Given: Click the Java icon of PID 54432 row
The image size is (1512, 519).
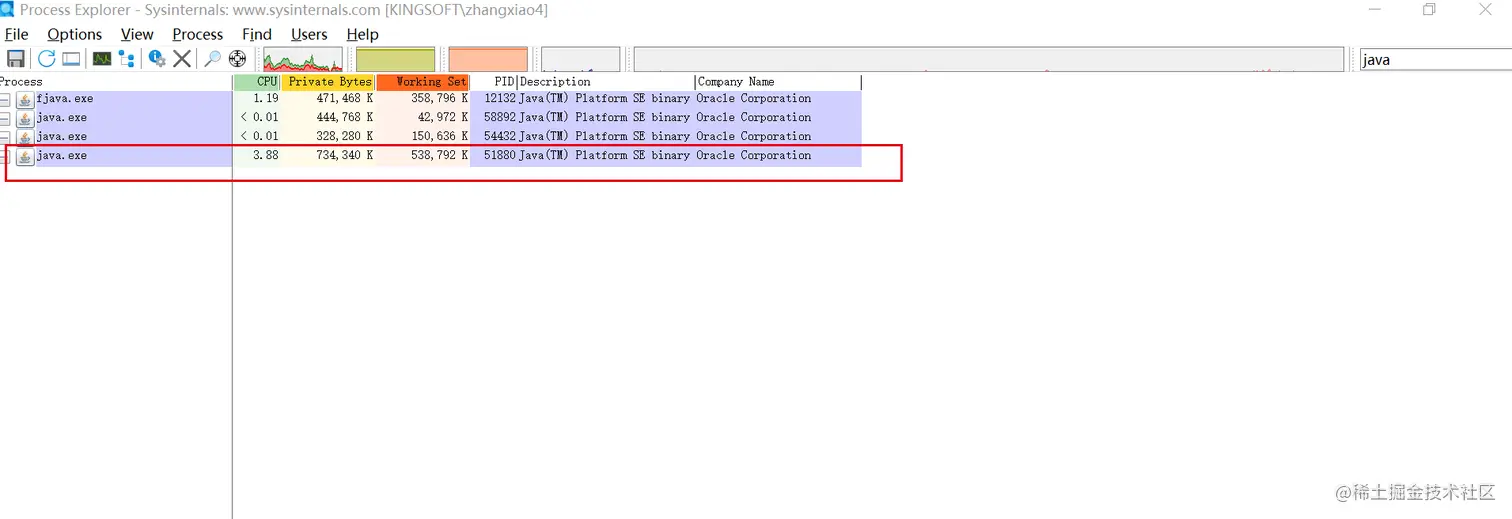Looking at the screenshot, I should [25, 137].
